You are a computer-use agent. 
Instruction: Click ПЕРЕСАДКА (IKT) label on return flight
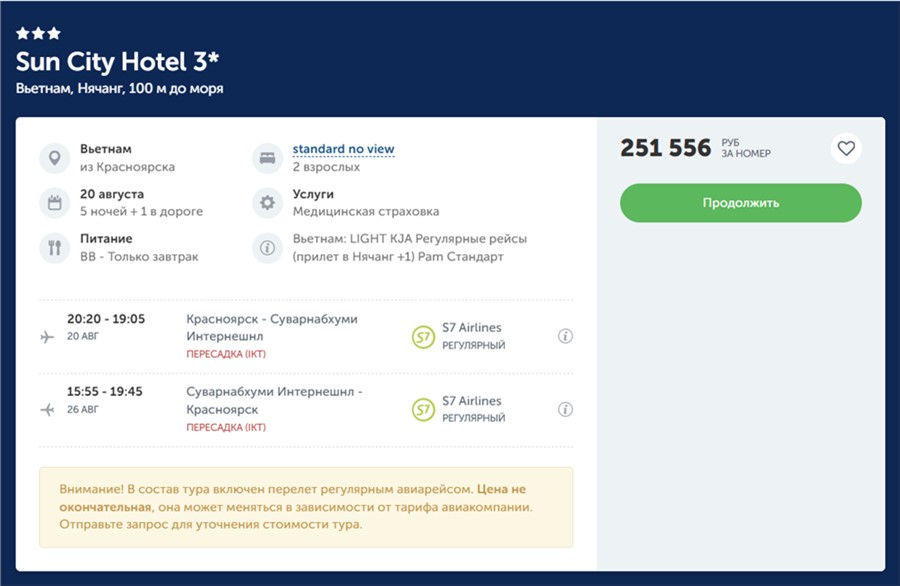click(x=226, y=427)
